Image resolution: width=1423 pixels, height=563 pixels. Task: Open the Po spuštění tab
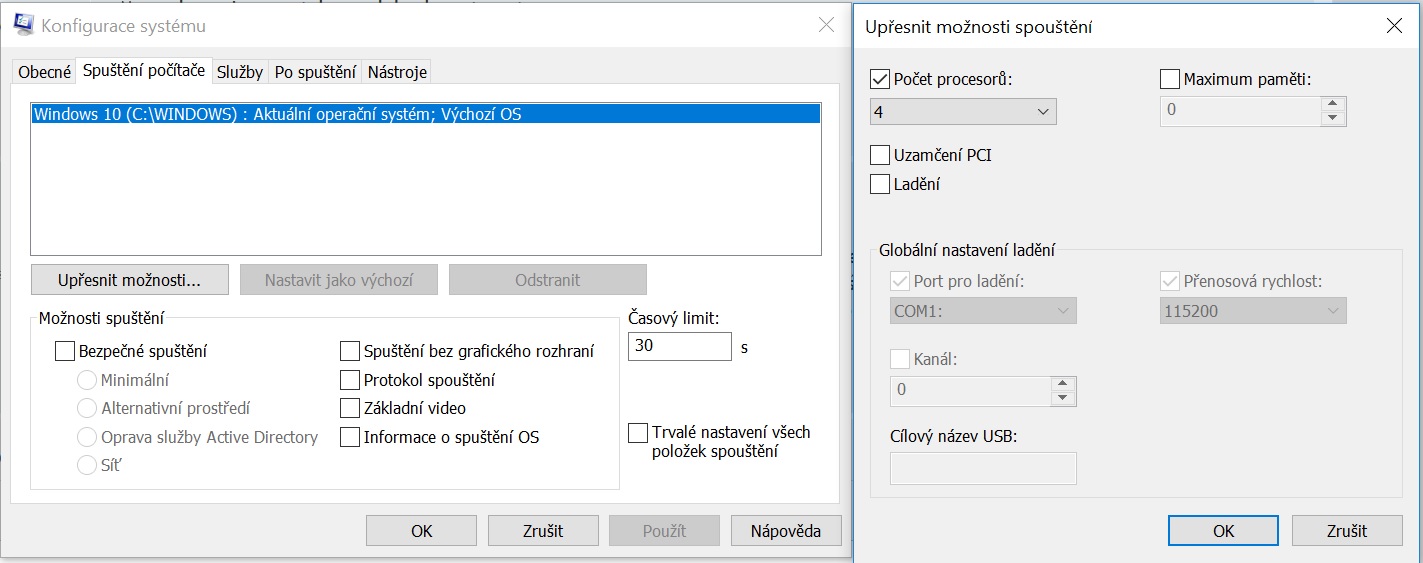point(315,72)
